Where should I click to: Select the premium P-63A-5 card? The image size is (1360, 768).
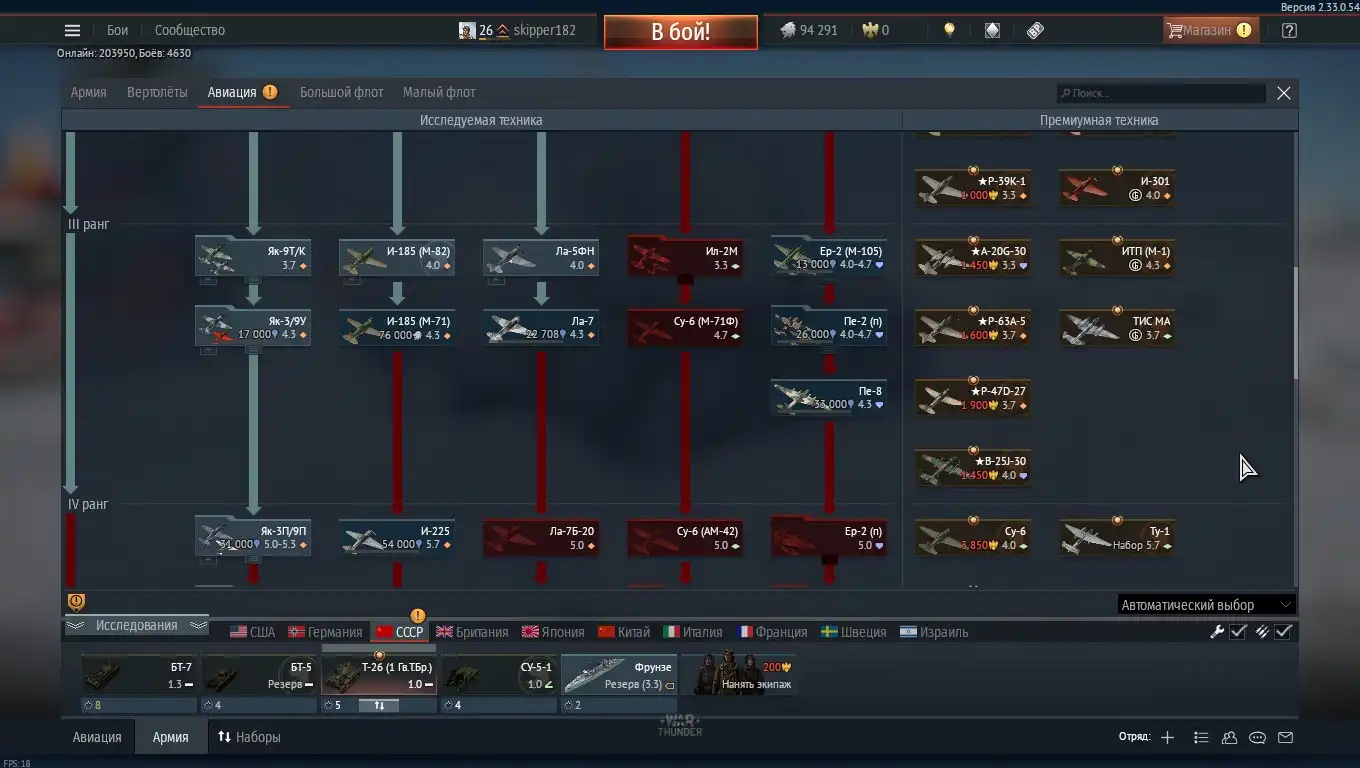(973, 327)
